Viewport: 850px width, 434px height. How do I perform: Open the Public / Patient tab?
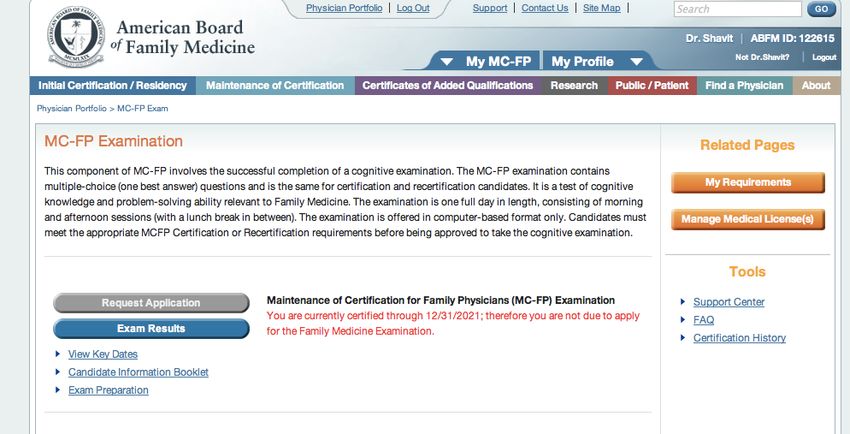(x=652, y=86)
